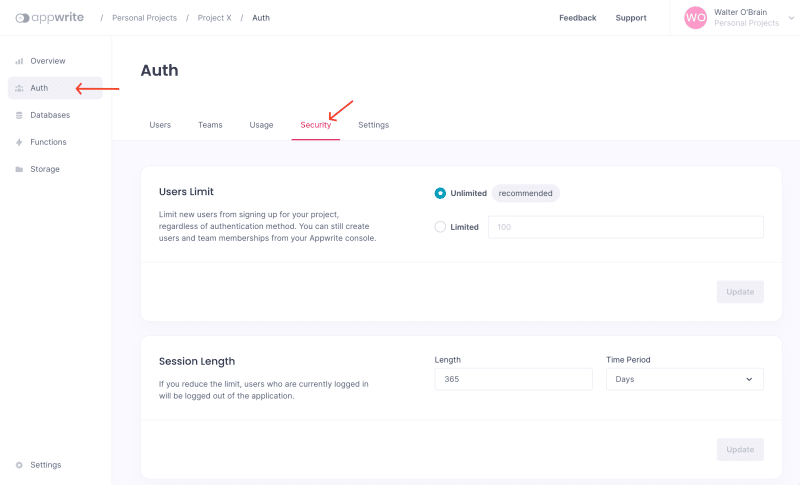This screenshot has height=485, width=800.
Task: Click the Storage folder icon
Action: 19,169
